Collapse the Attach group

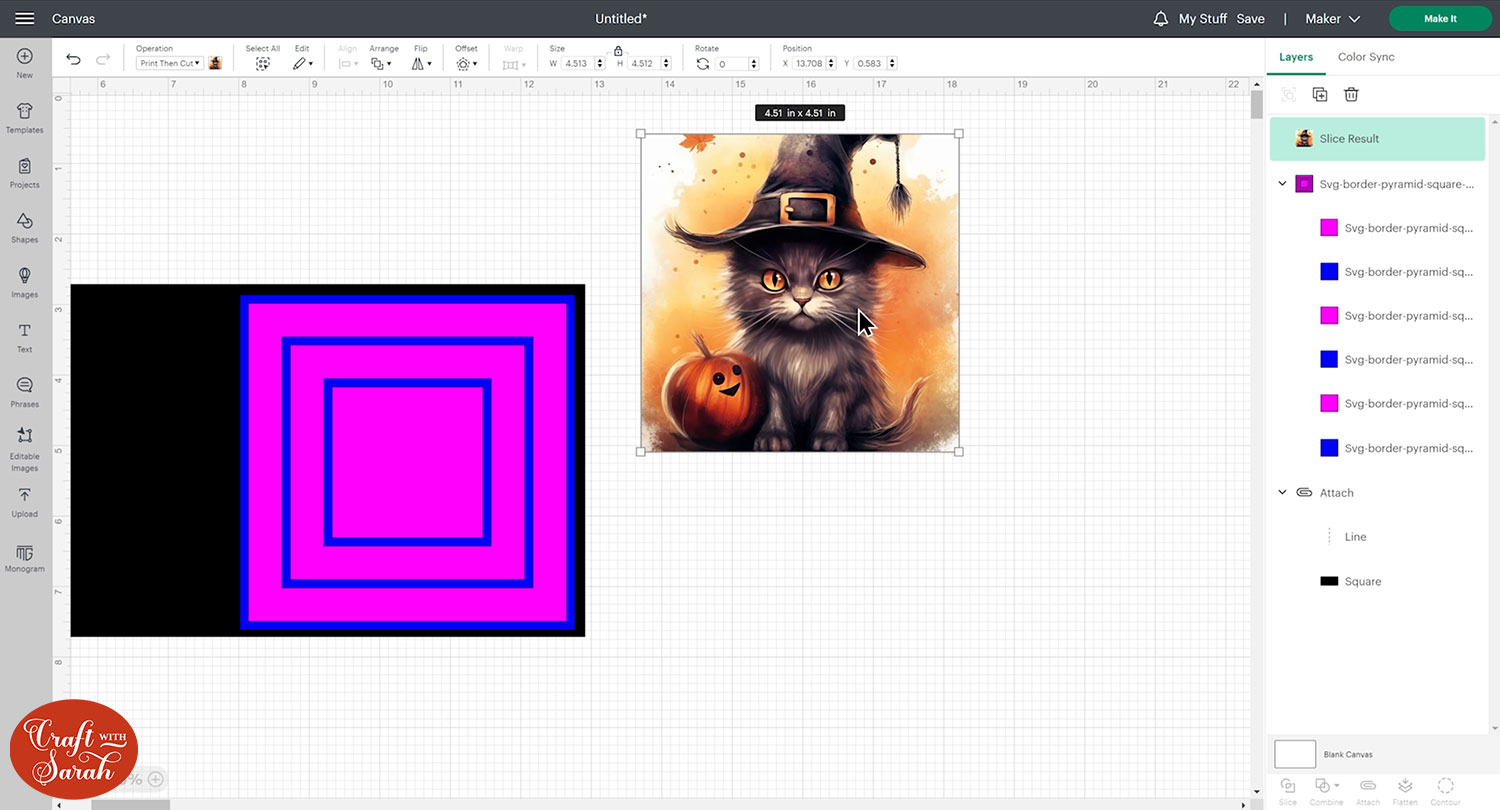click(x=1282, y=492)
